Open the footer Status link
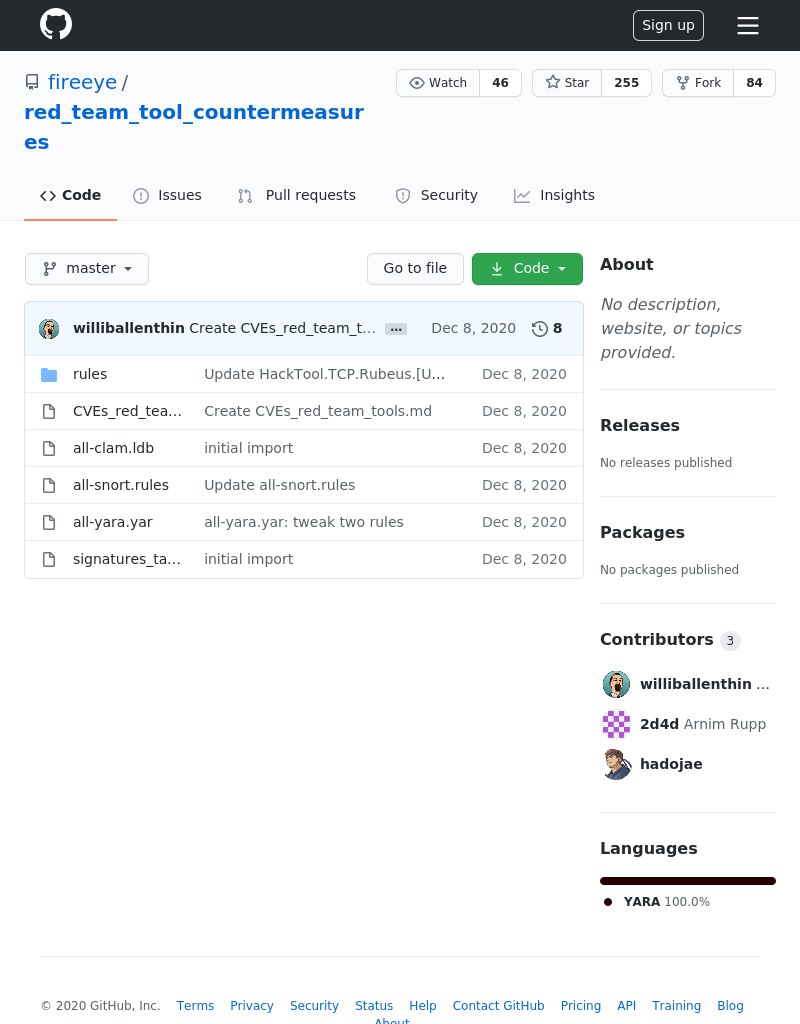The height and width of the screenshot is (1024, 800). click(x=374, y=1006)
